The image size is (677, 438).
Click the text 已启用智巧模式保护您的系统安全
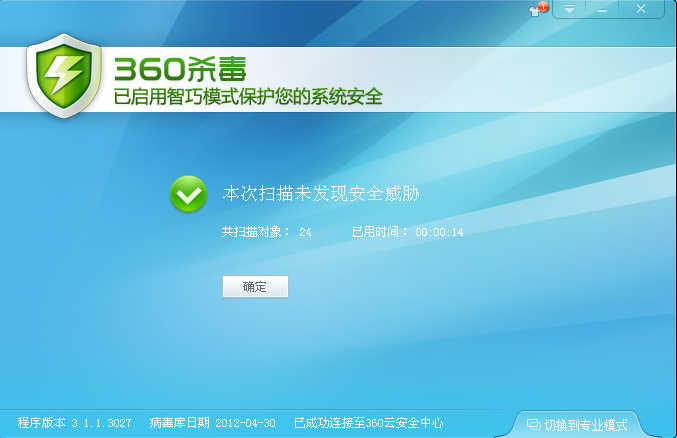tap(248, 96)
